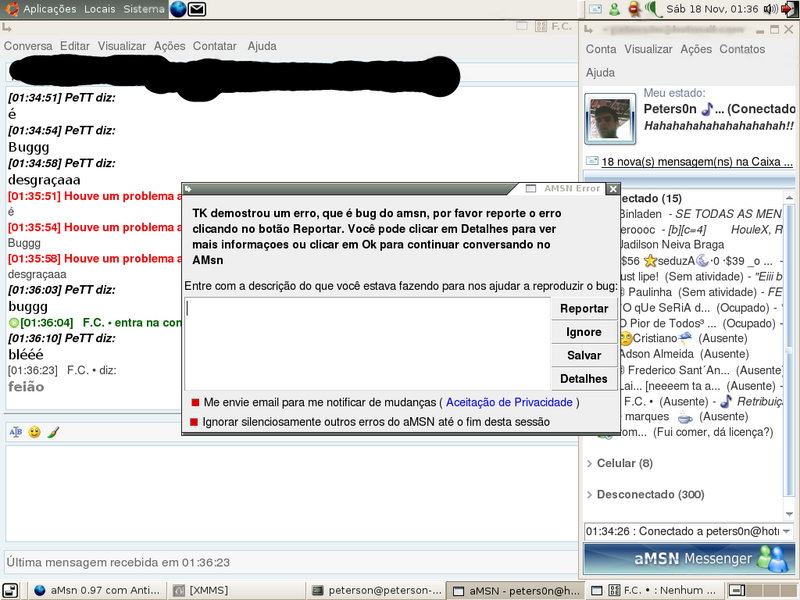
Task: Click the Reportar button in error dialog
Action: (x=584, y=309)
